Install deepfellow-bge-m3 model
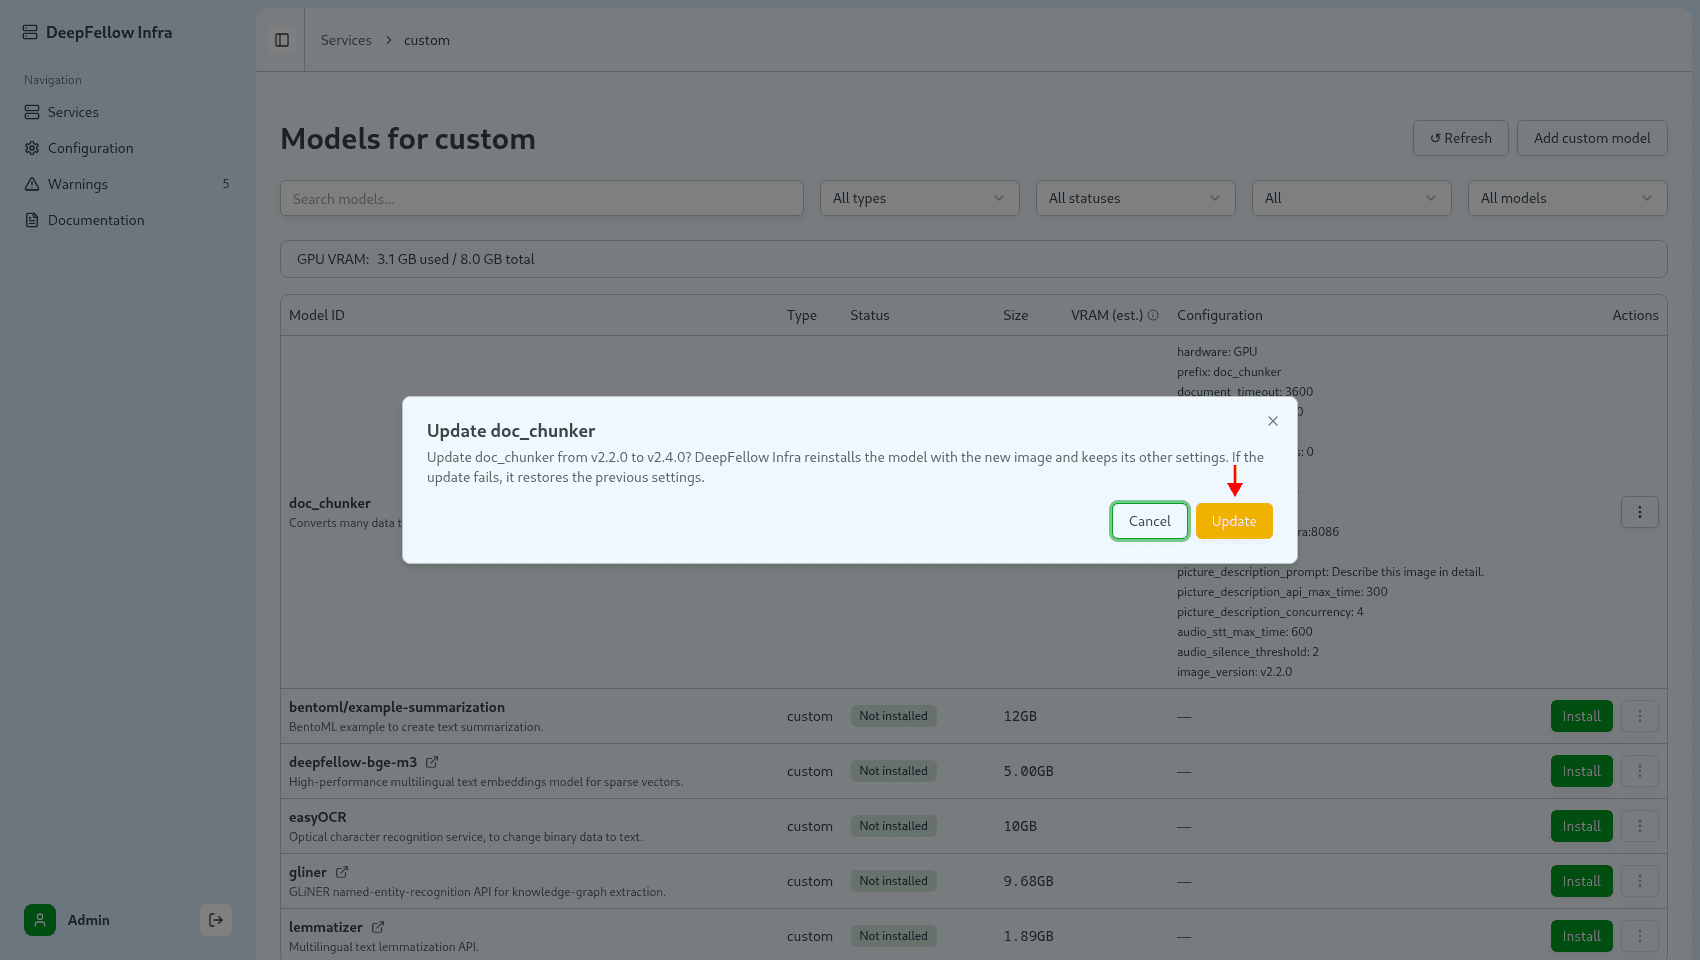Screen dimensions: 1700x960 pyautogui.click(x=1582, y=771)
